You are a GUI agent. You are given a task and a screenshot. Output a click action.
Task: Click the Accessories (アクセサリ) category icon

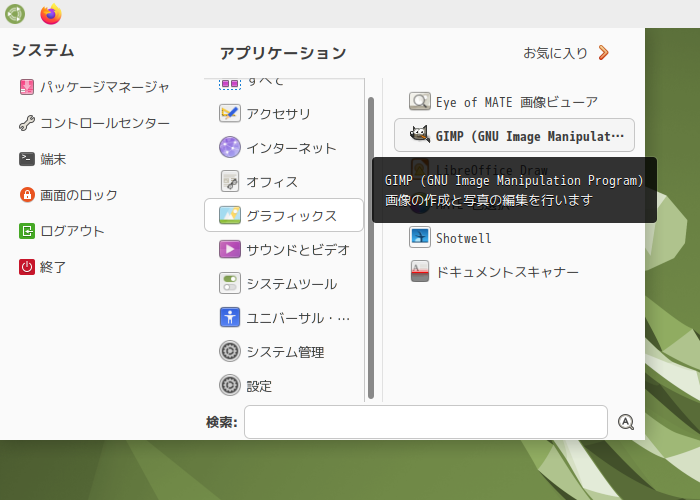[230, 113]
